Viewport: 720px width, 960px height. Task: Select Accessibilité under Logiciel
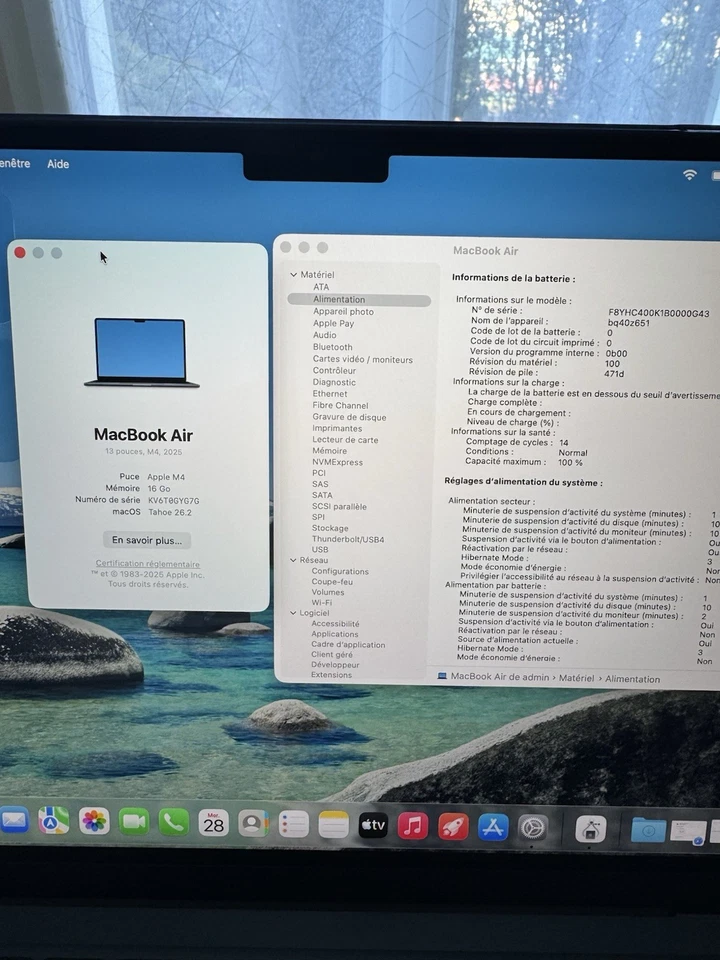[x=335, y=623]
